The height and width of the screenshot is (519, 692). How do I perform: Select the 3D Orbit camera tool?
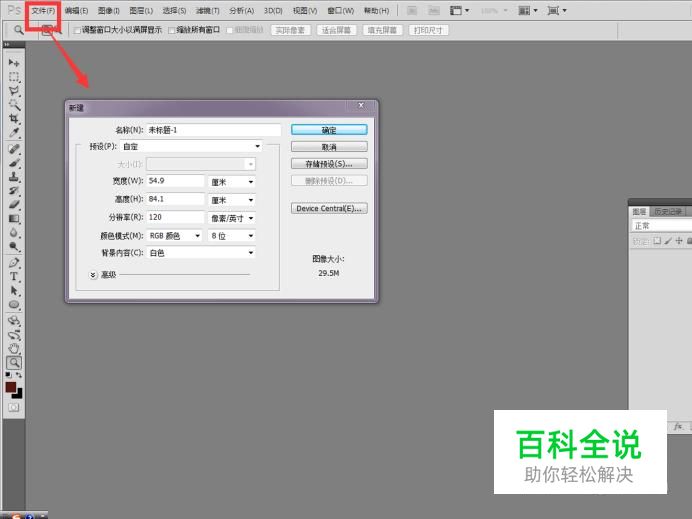pyautogui.click(x=14, y=335)
